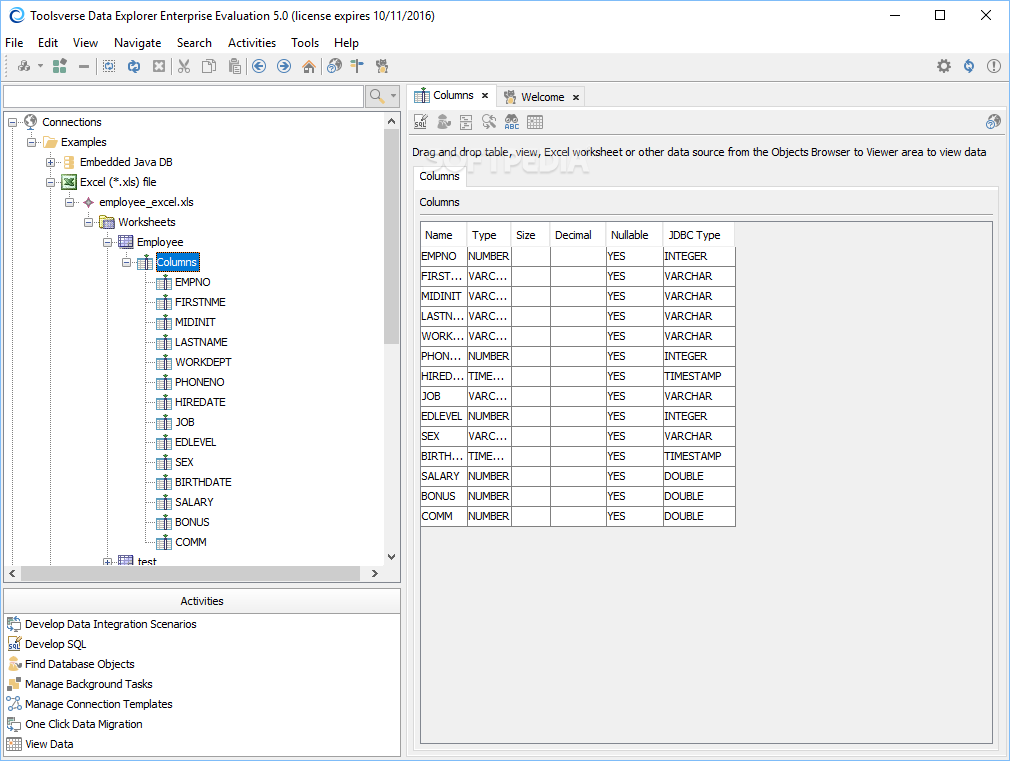Open the Develop SQL activity
Image resolution: width=1010 pixels, height=761 pixels.
click(x=55, y=644)
